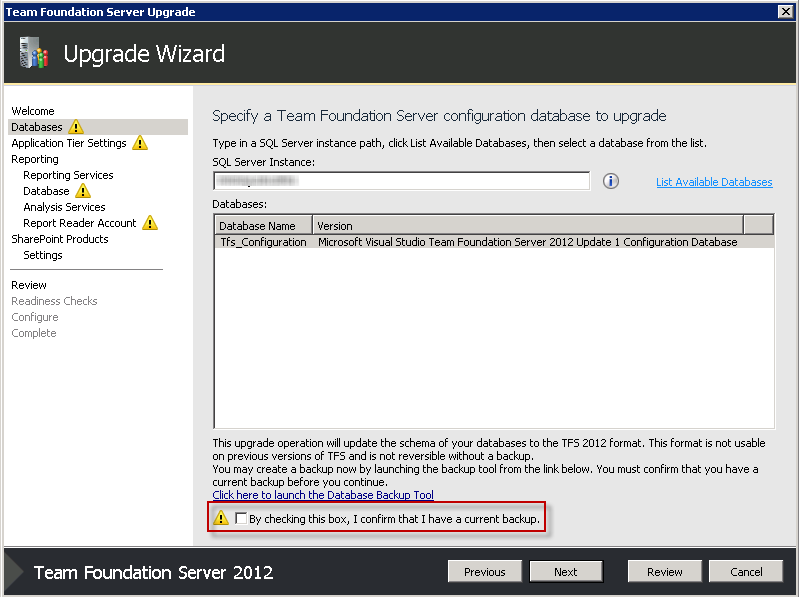Viewport: 799px width, 597px height.
Task: Click the Previous button
Action: click(x=485, y=572)
